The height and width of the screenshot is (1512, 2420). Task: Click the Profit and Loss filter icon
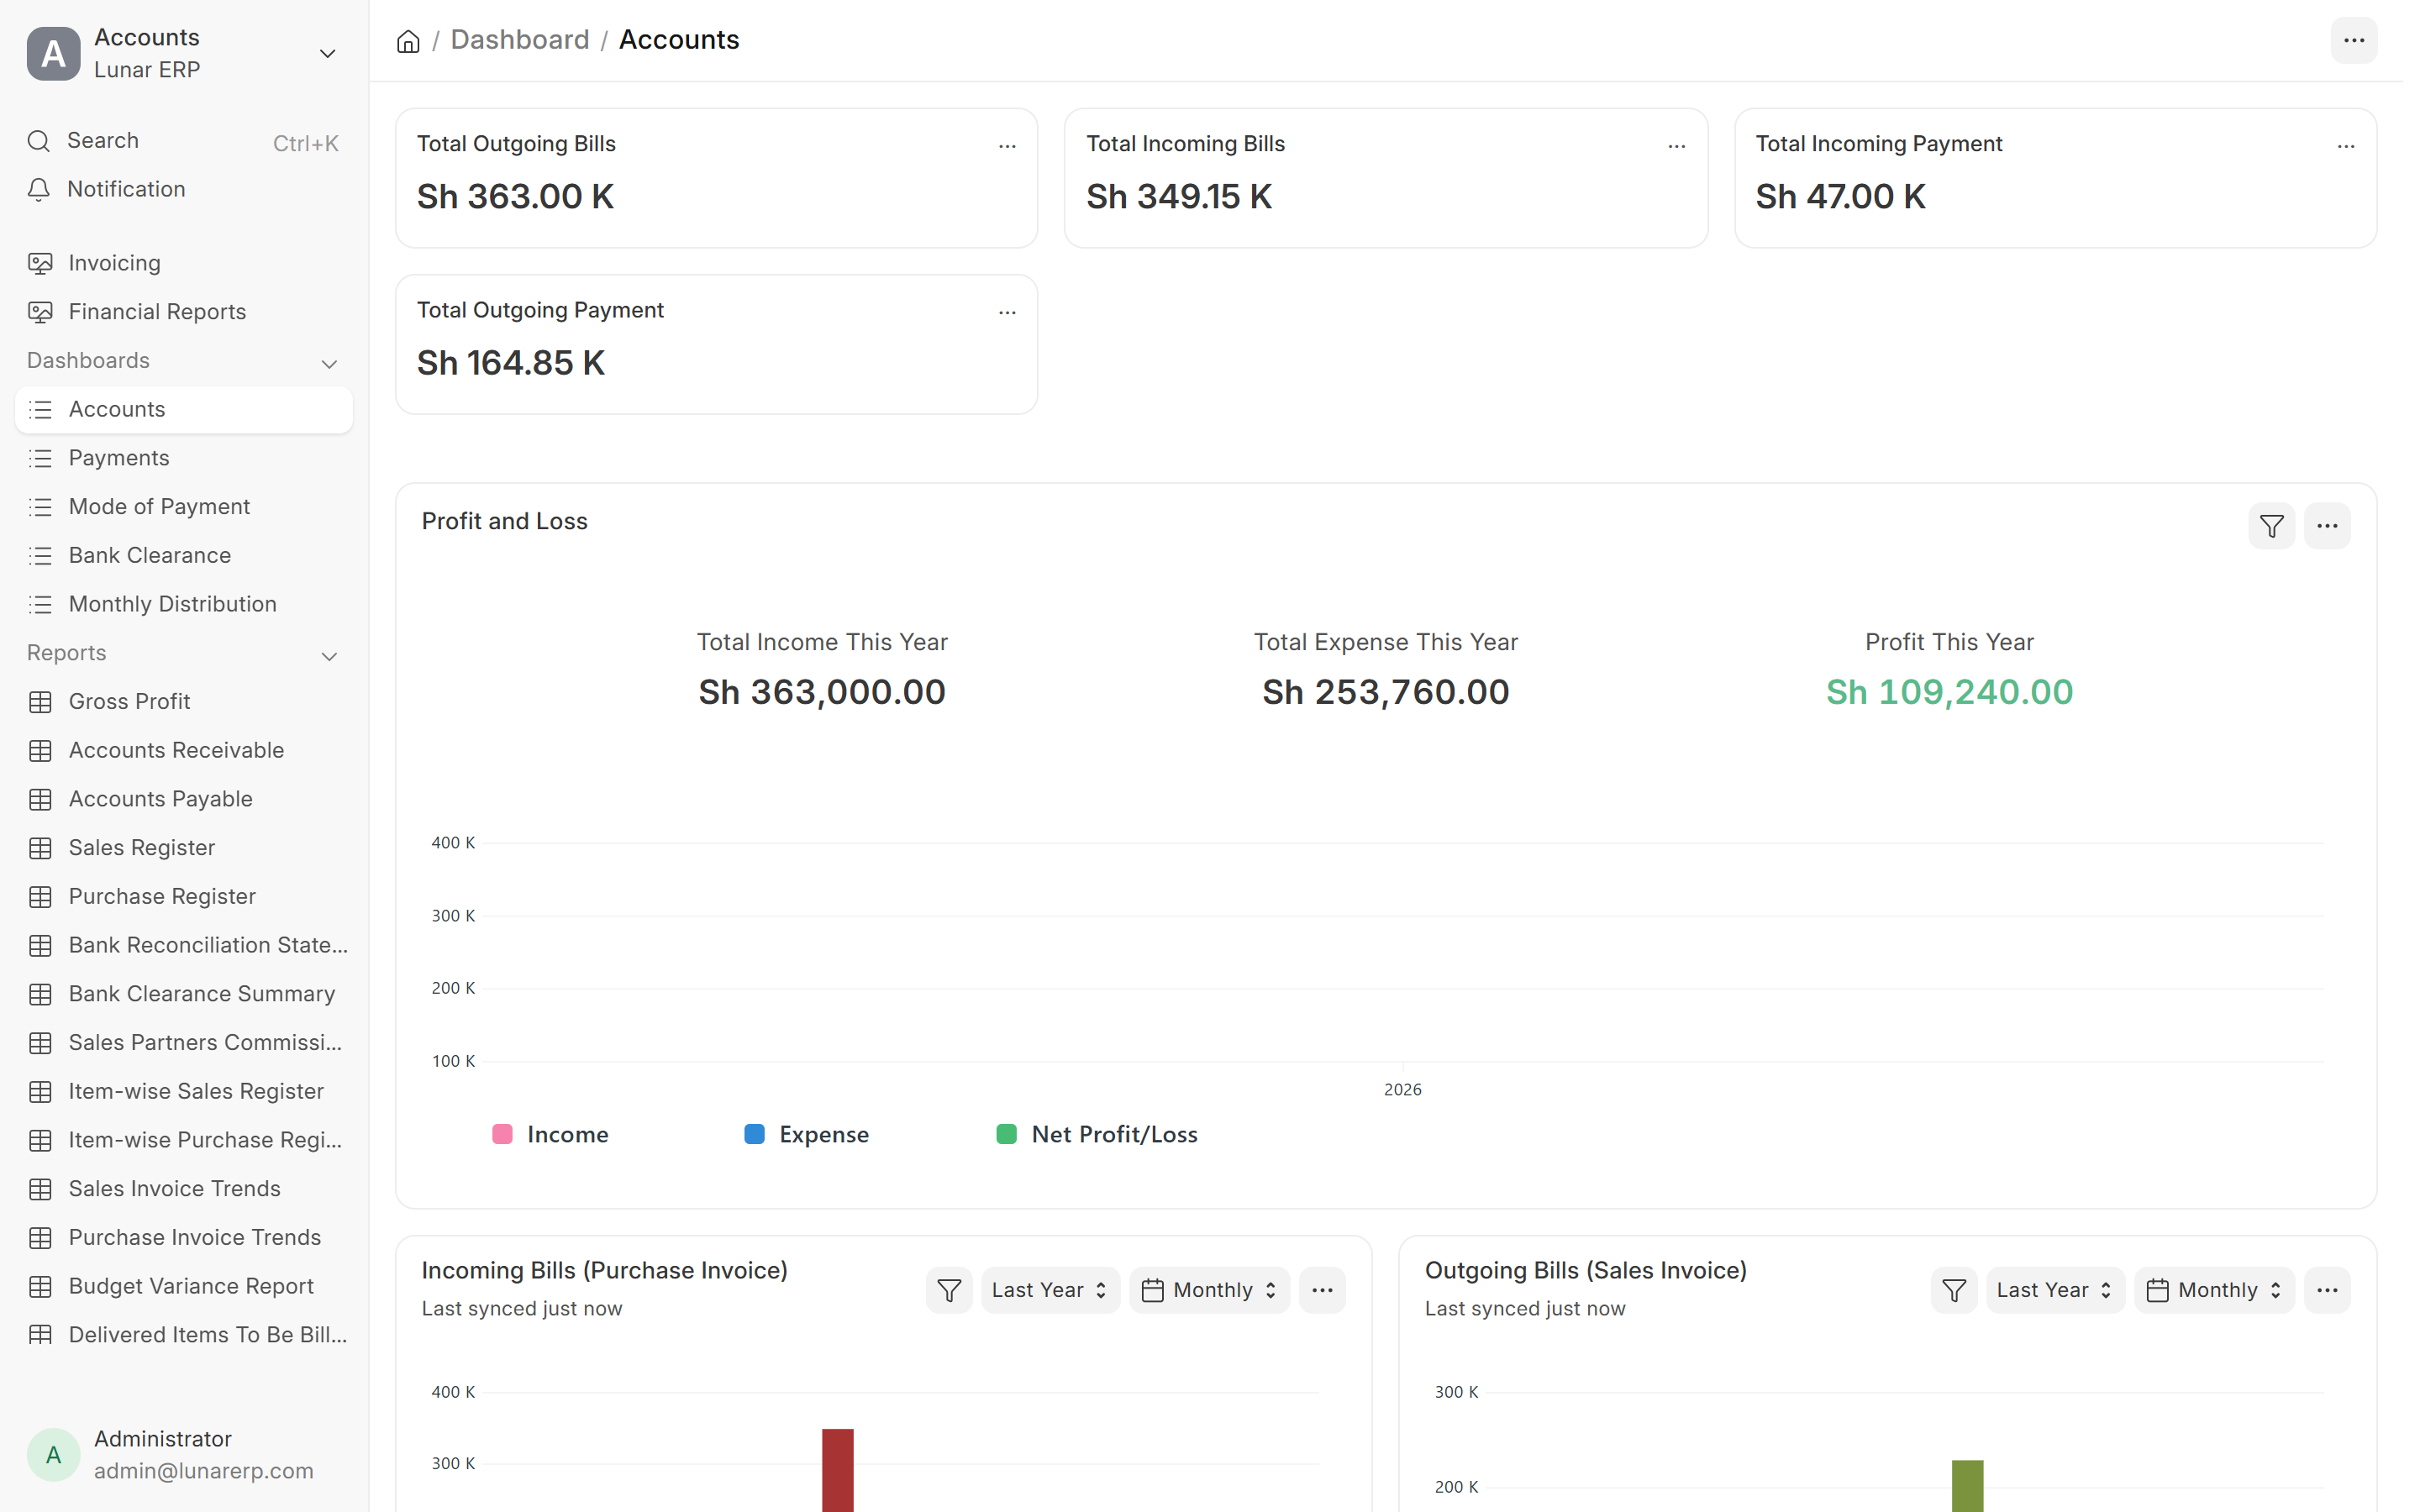2271,526
